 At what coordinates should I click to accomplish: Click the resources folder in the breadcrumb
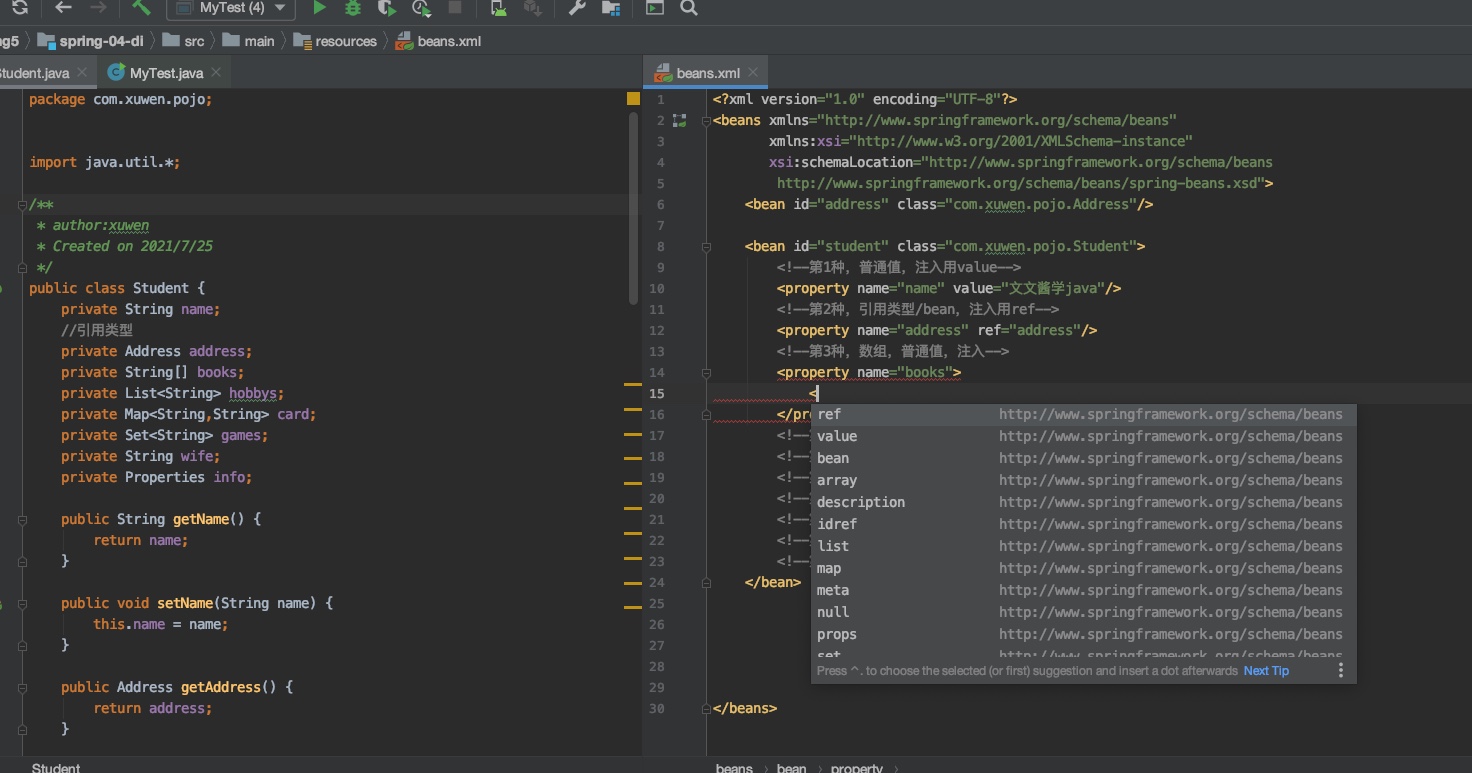pyautogui.click(x=345, y=41)
